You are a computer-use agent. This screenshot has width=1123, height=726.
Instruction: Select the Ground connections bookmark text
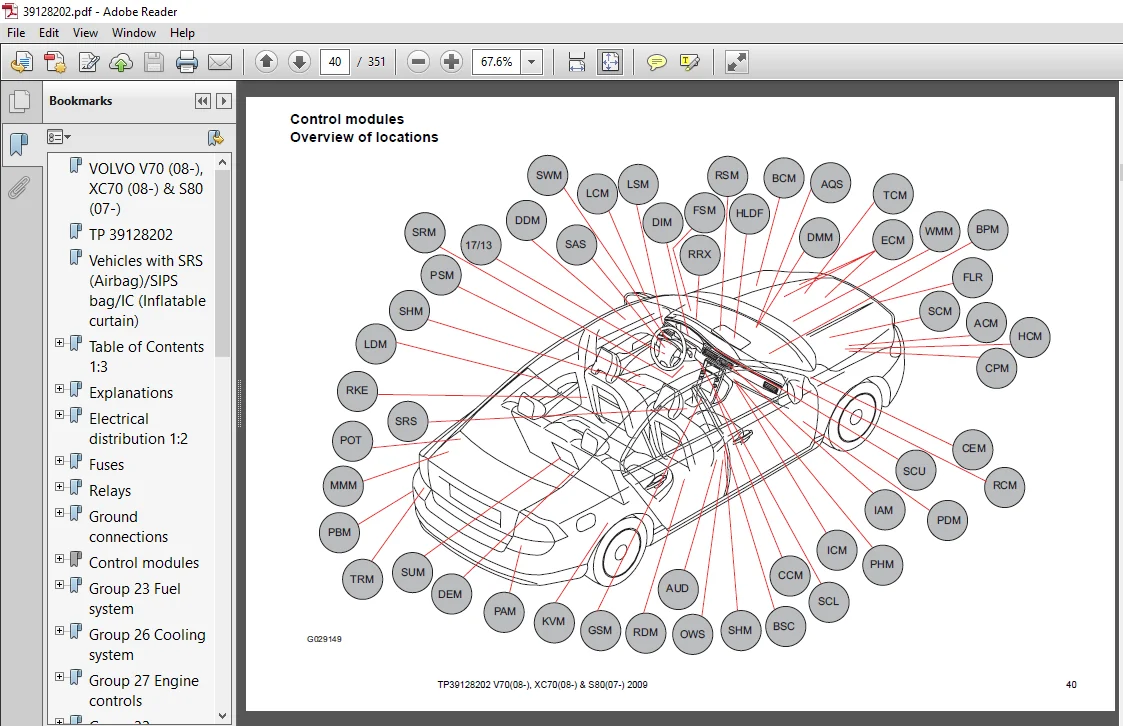coord(128,526)
